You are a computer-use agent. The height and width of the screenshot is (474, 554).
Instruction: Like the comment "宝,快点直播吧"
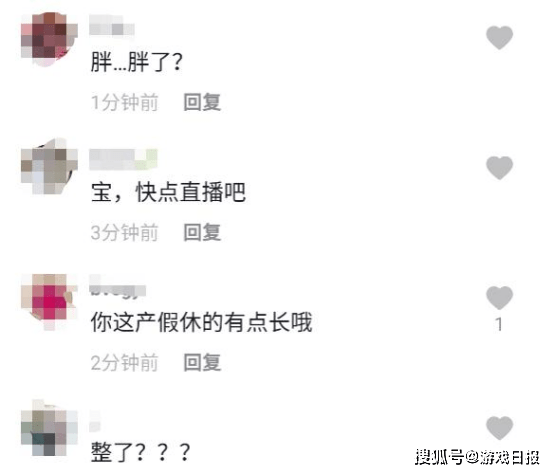(x=499, y=168)
